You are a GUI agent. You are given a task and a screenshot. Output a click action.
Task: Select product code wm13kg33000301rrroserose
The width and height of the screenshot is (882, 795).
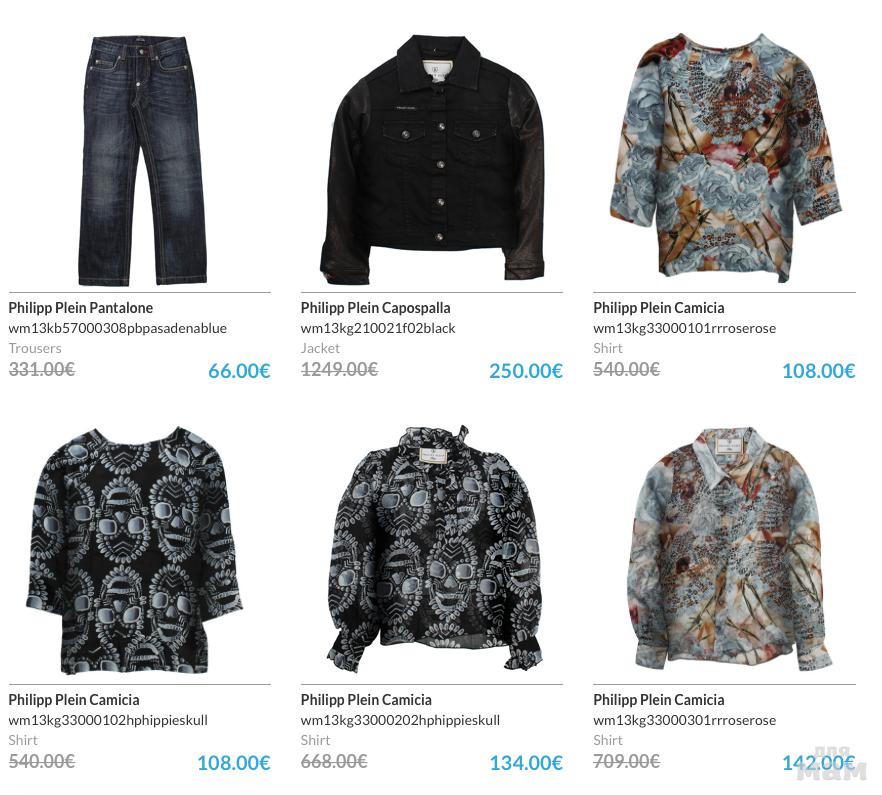(685, 720)
